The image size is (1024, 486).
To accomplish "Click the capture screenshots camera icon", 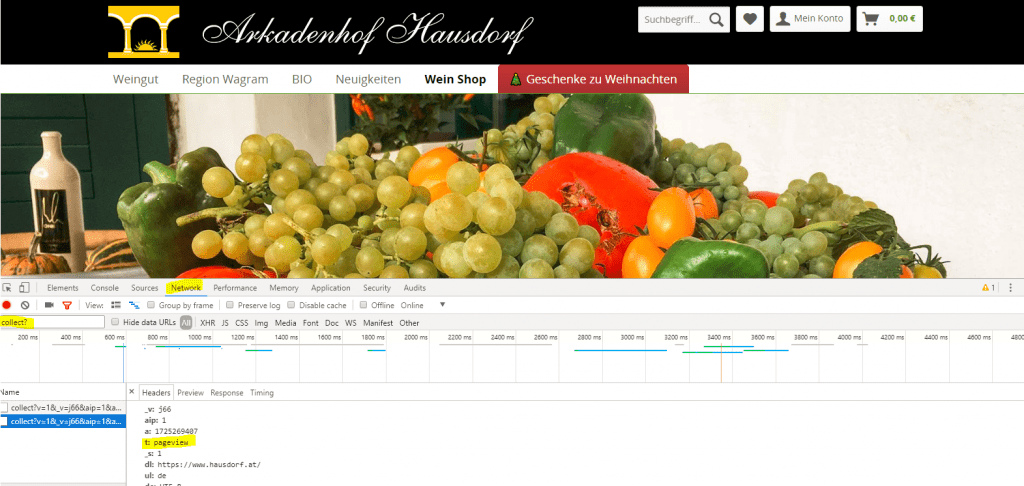I will (x=49, y=305).
